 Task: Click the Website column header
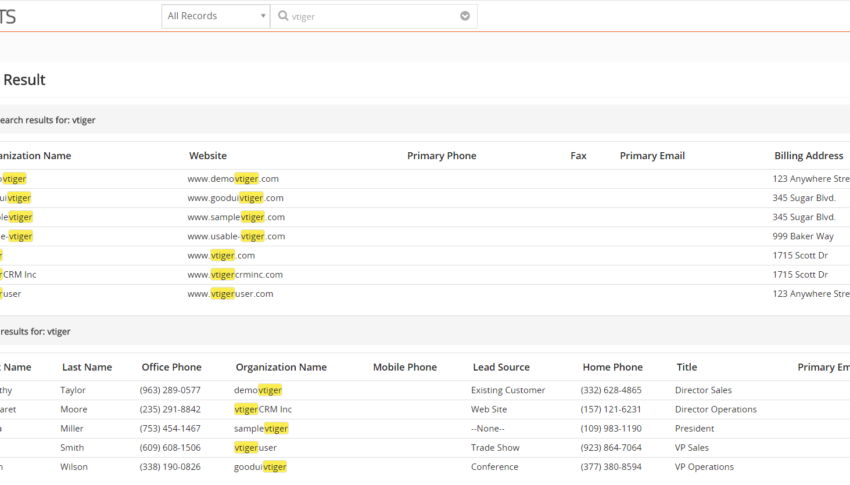208,156
